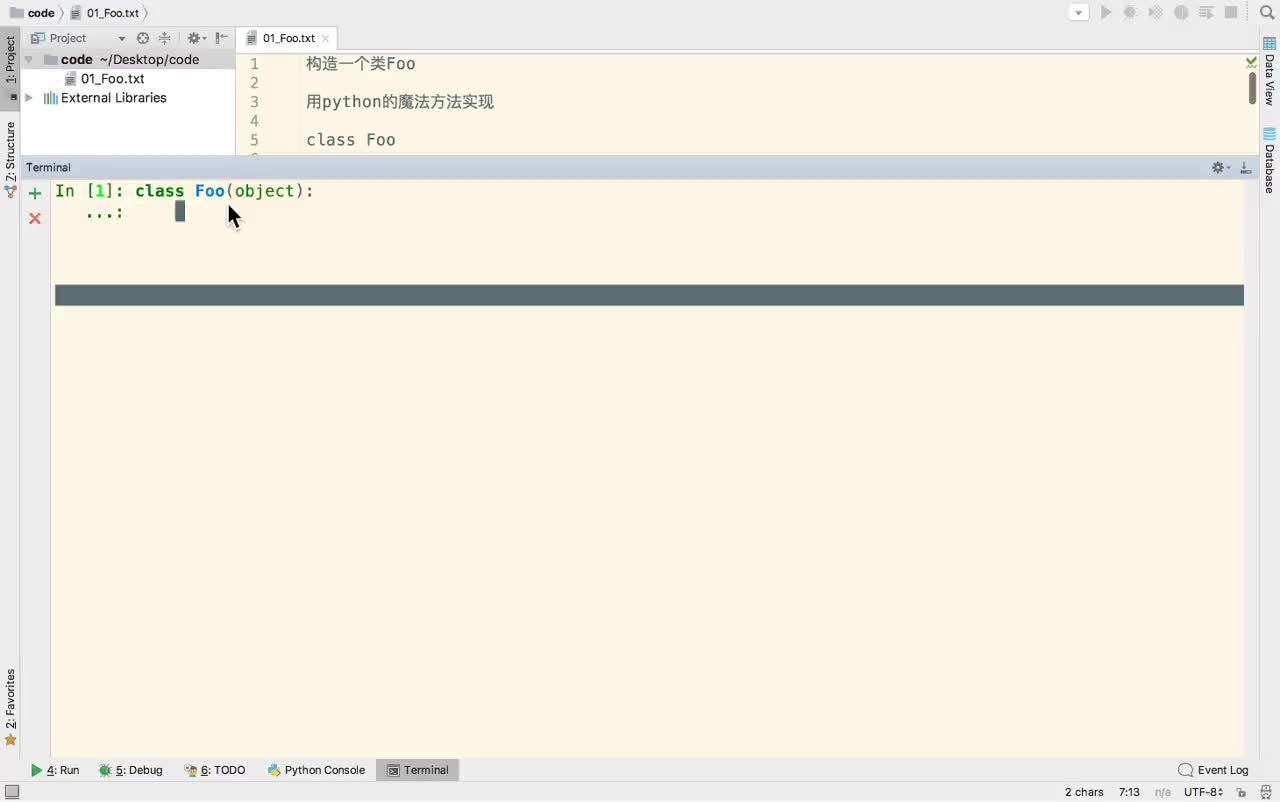Add a new Terminal session with plus icon
1280x802 pixels.
tap(34, 192)
